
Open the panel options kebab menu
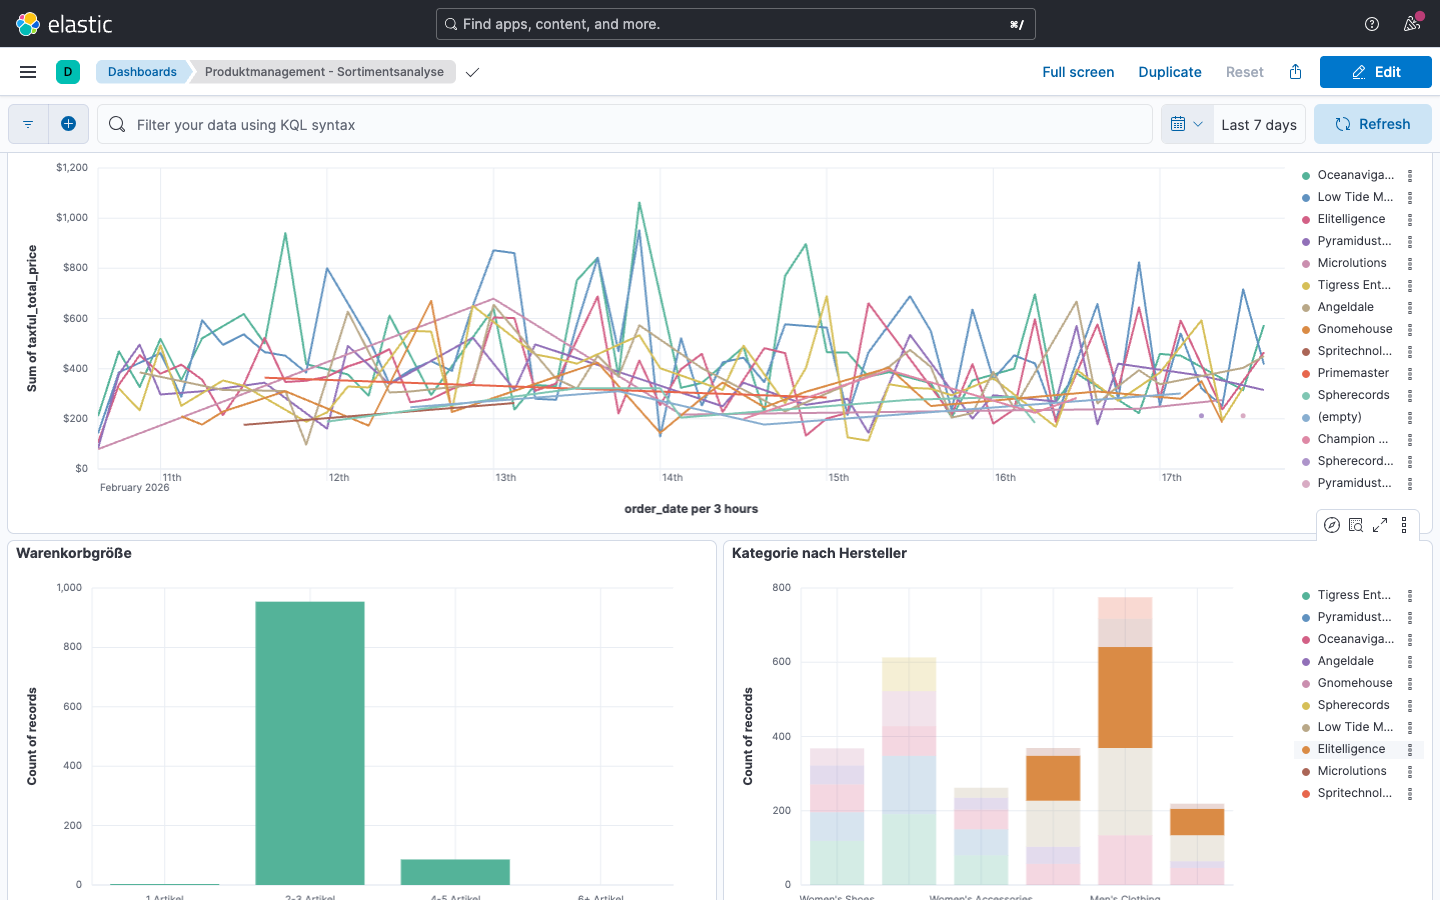coord(1404,524)
